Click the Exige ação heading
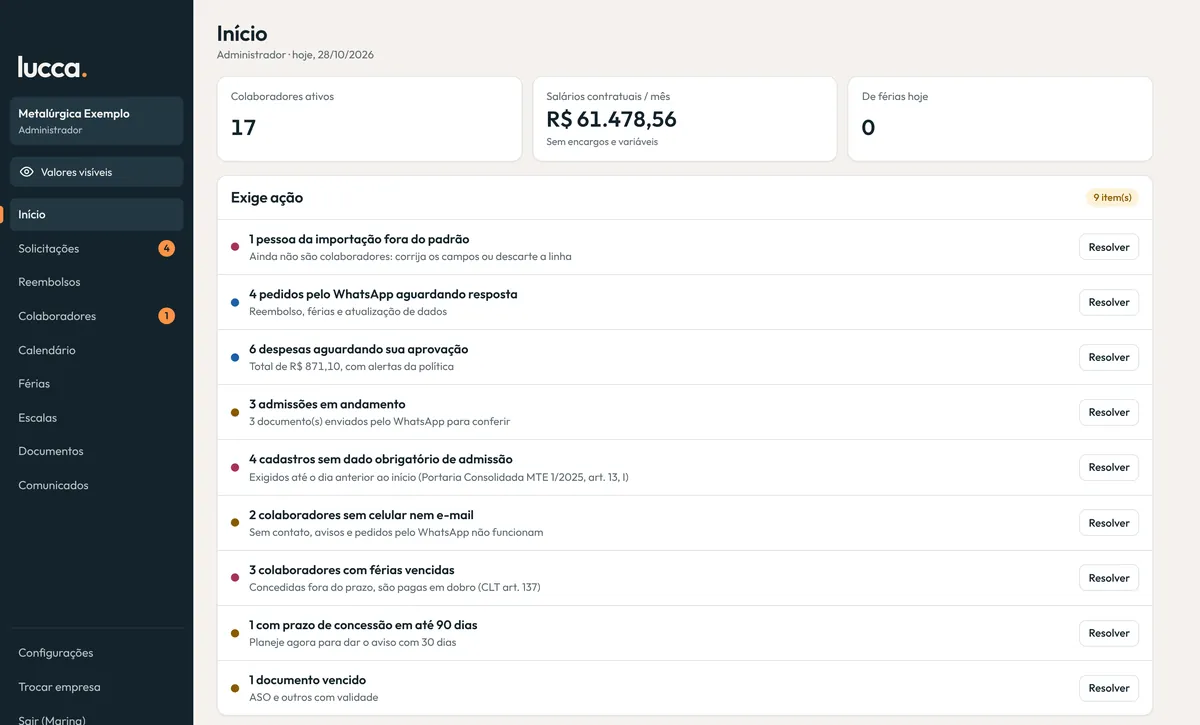Viewport: 1200px width, 725px height. 267,198
